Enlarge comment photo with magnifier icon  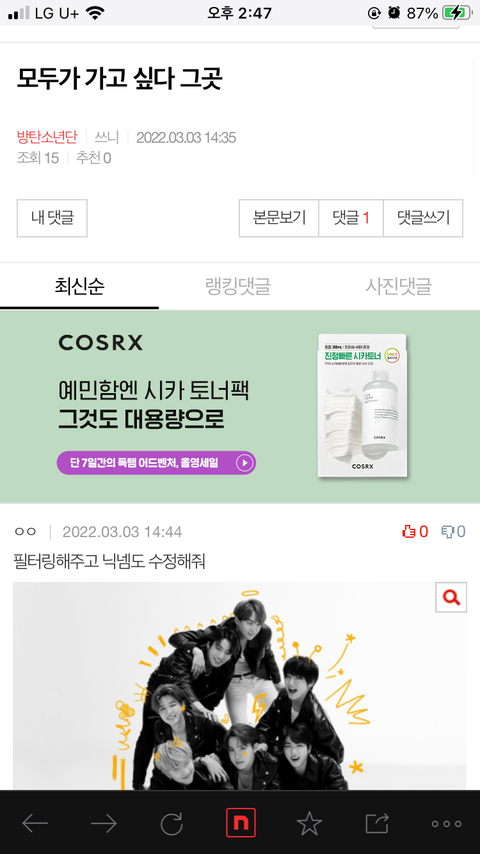click(x=451, y=597)
